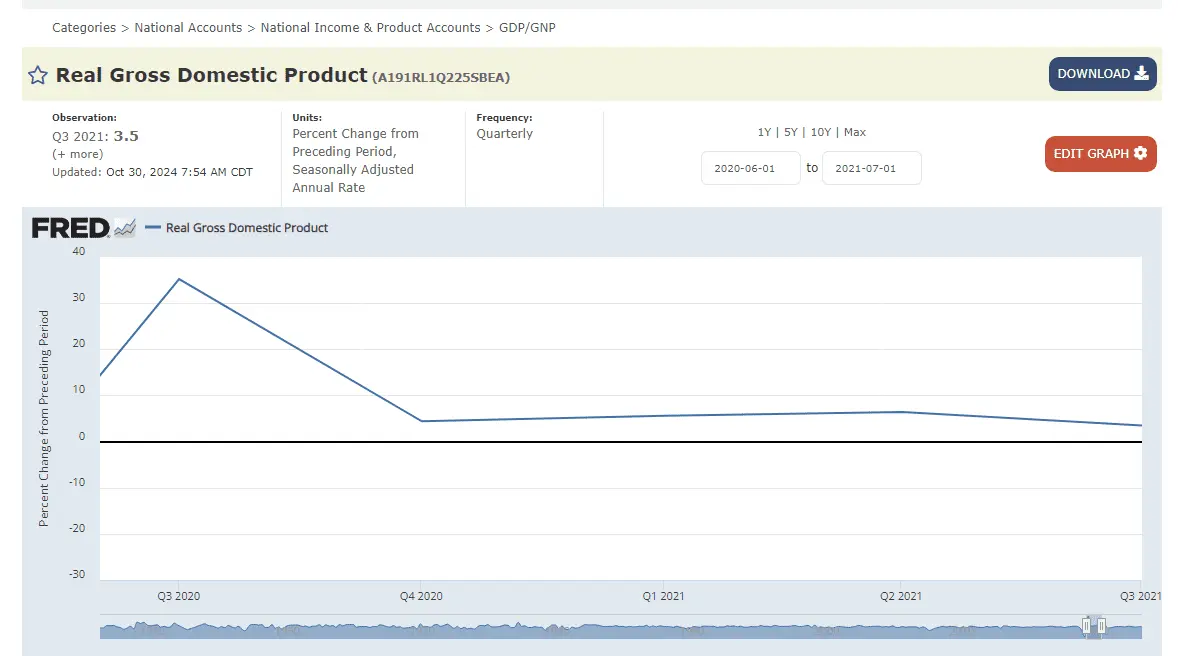
Task: Go to National Accounts breadcrumb
Action: pos(188,28)
